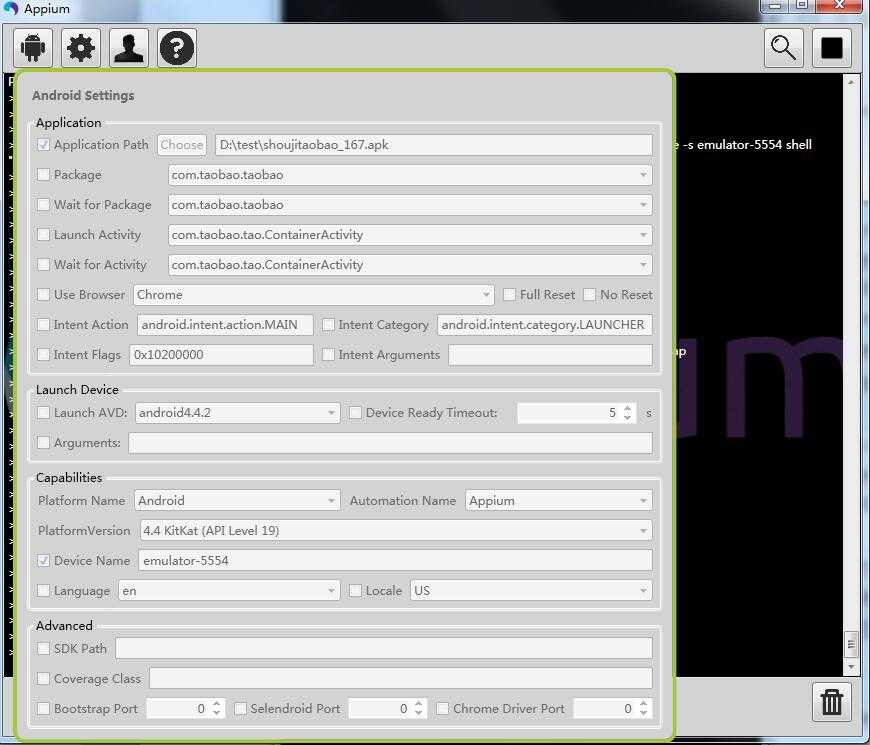Enable the Package checkbox

tap(43, 175)
